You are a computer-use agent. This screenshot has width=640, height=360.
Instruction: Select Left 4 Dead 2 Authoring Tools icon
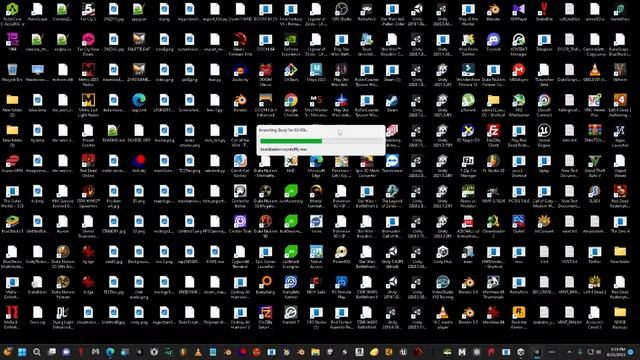click(620, 103)
